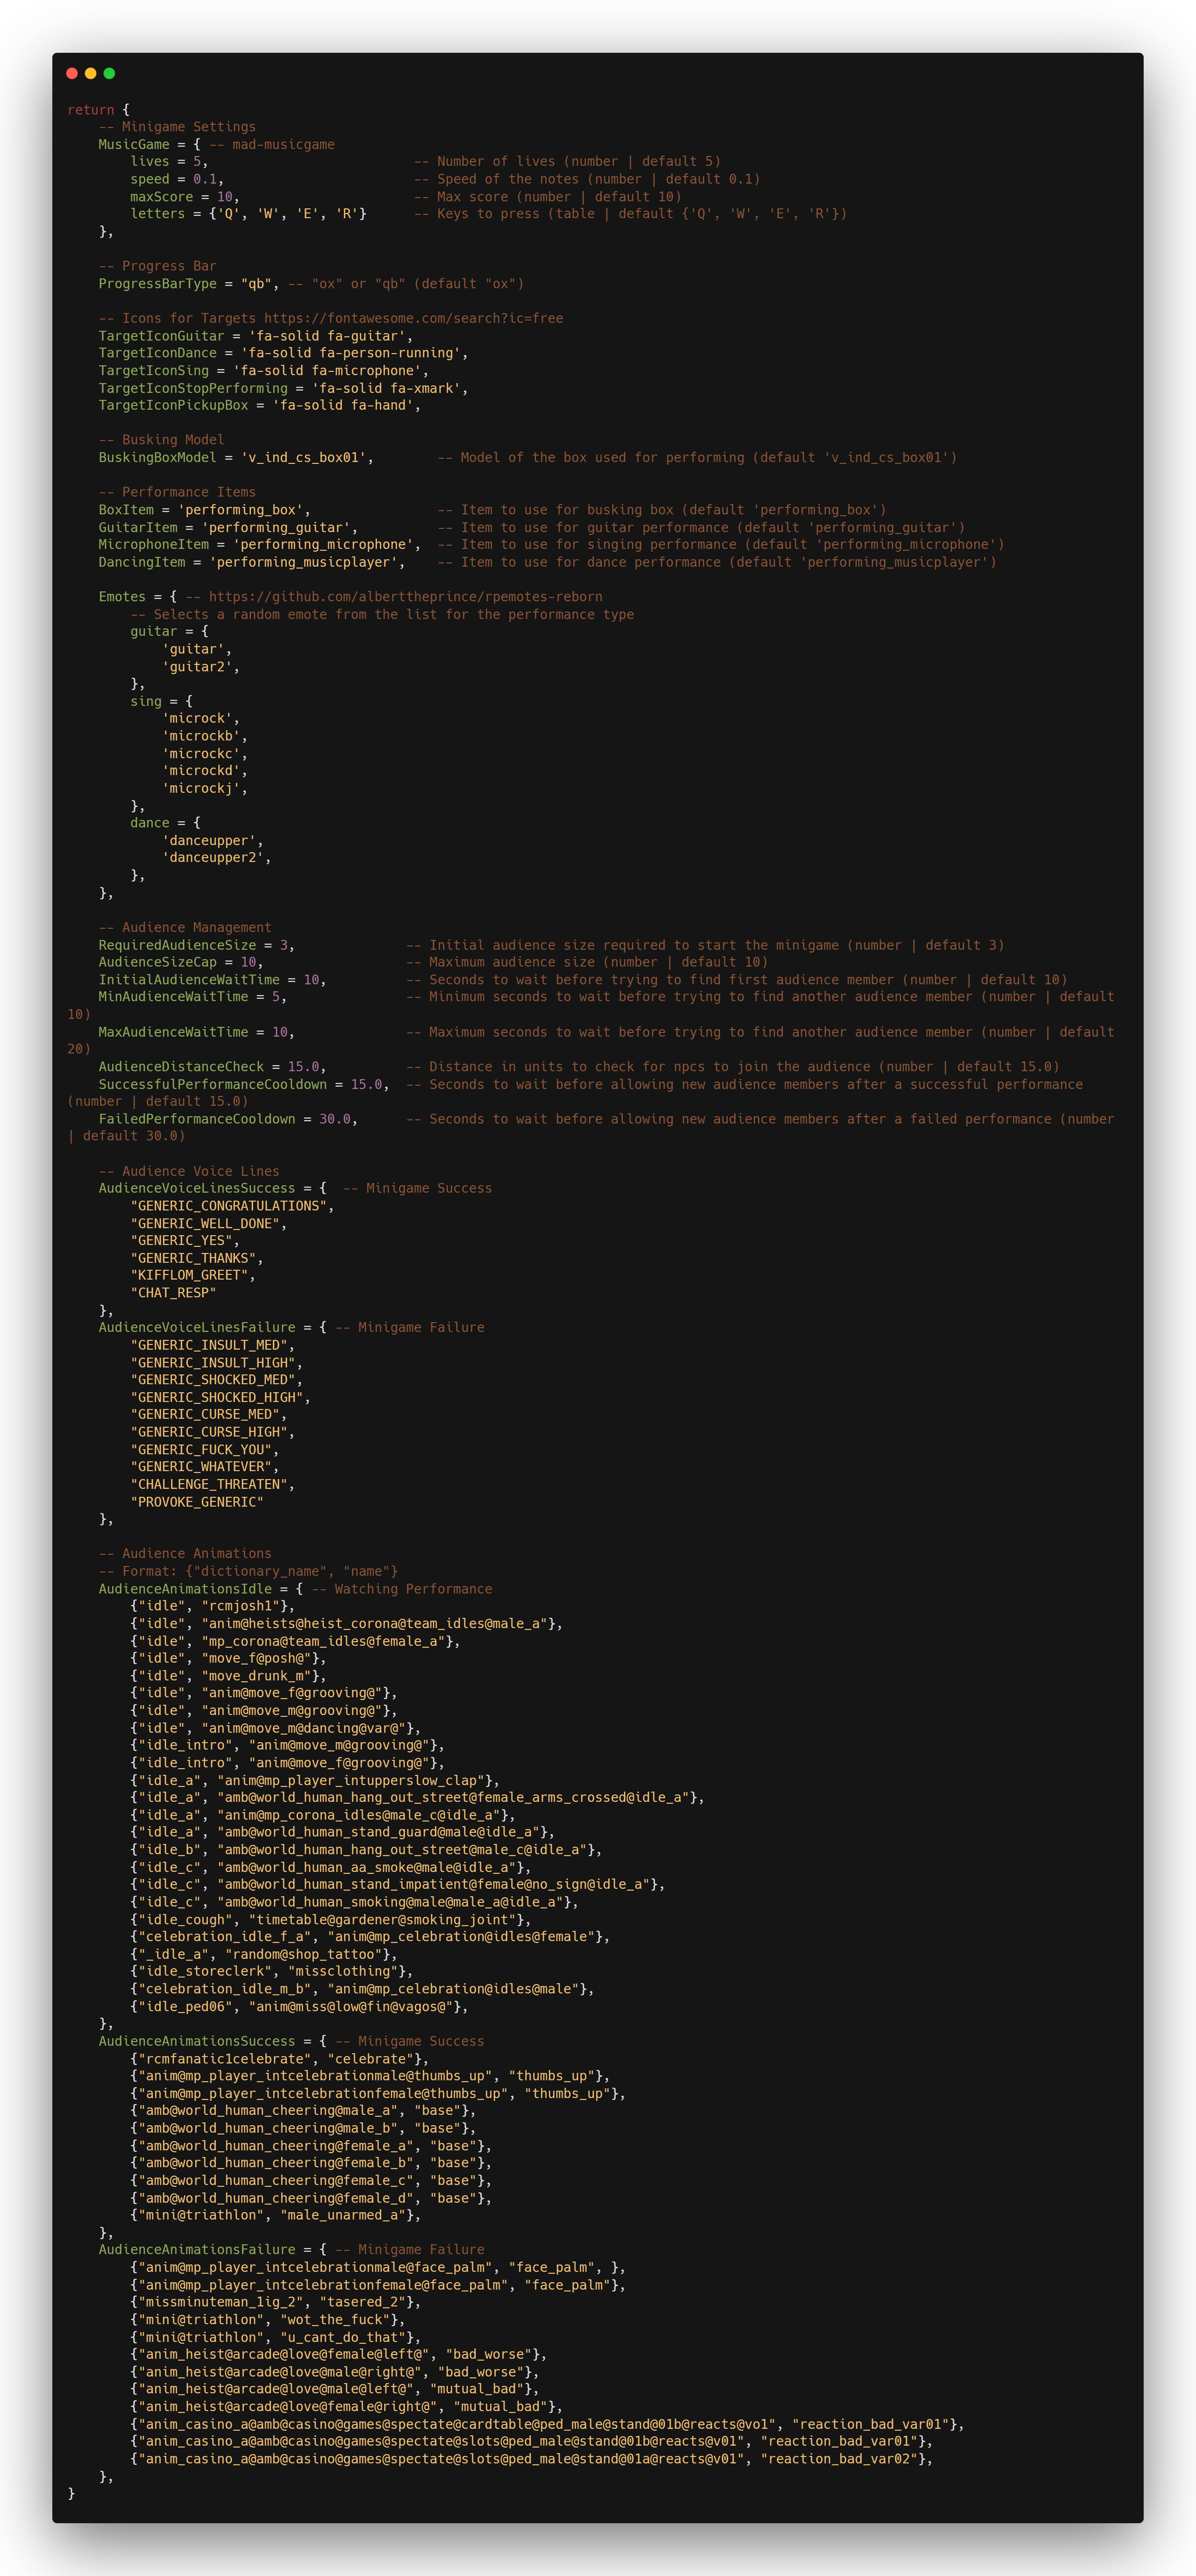
Task: Click the MusicGame table name
Action: coord(133,144)
